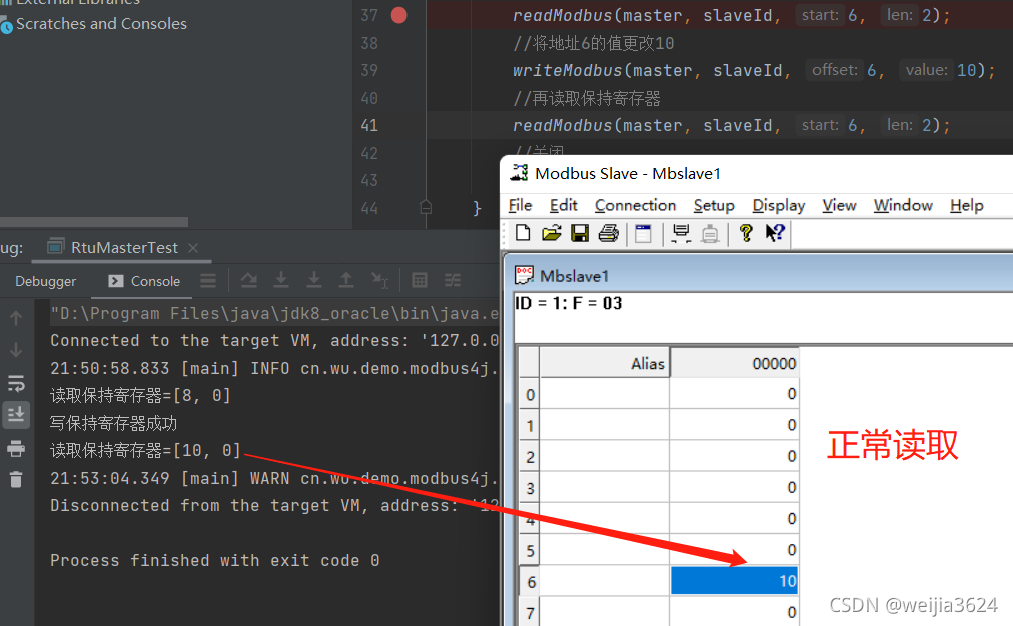
Task: Click the value cell of register row 0
Action: click(x=735, y=394)
